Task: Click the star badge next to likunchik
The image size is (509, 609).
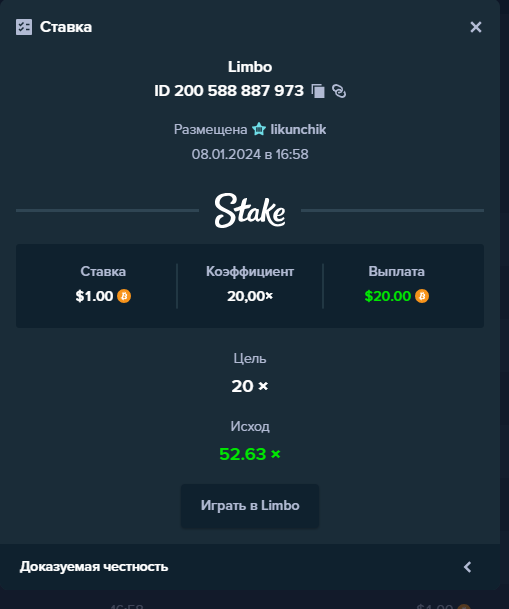Action: [x=259, y=129]
